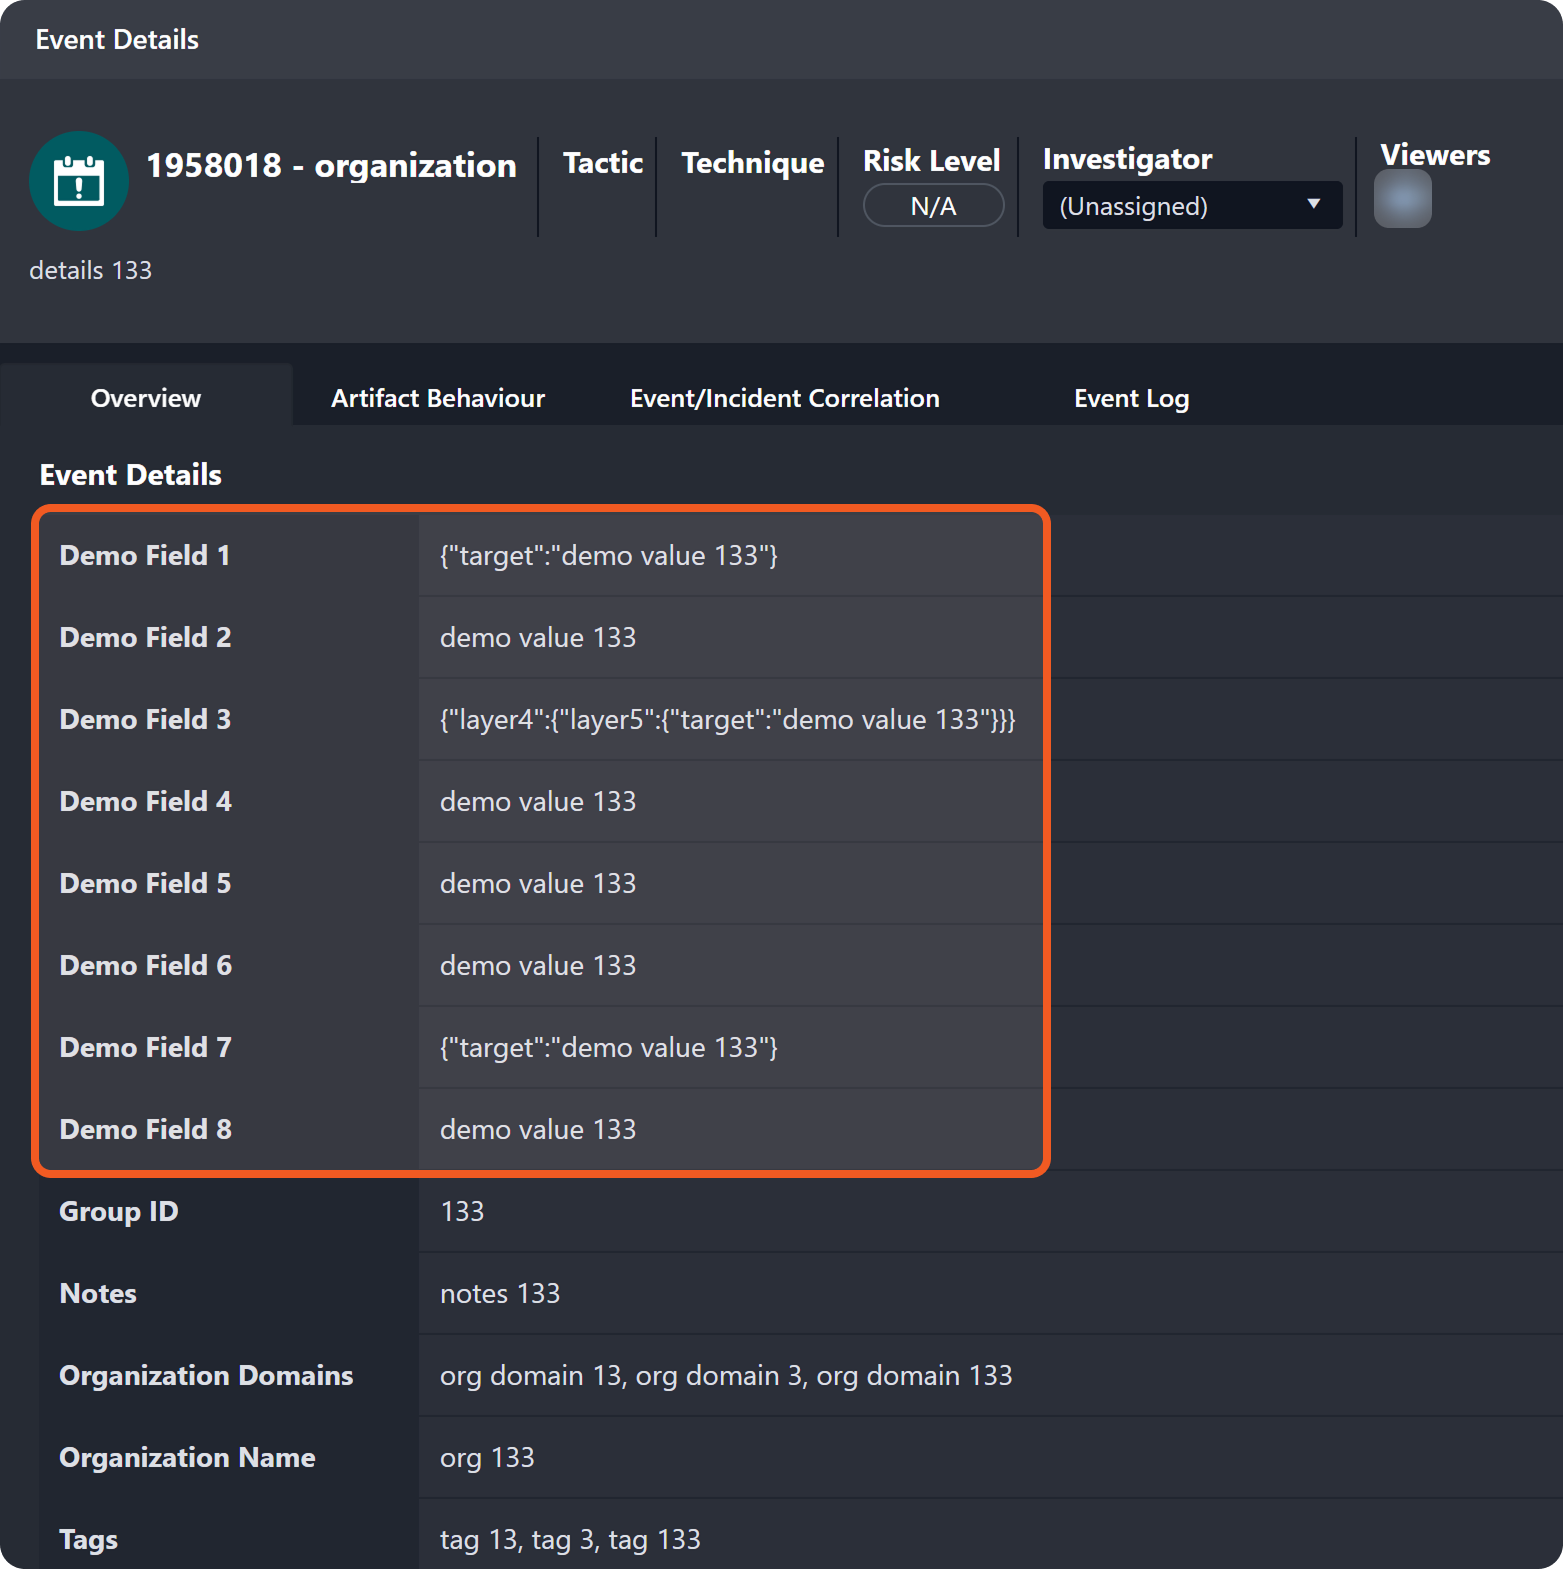This screenshot has width=1563, height=1569.
Task: Click the calendar alert event icon
Action: (x=79, y=181)
